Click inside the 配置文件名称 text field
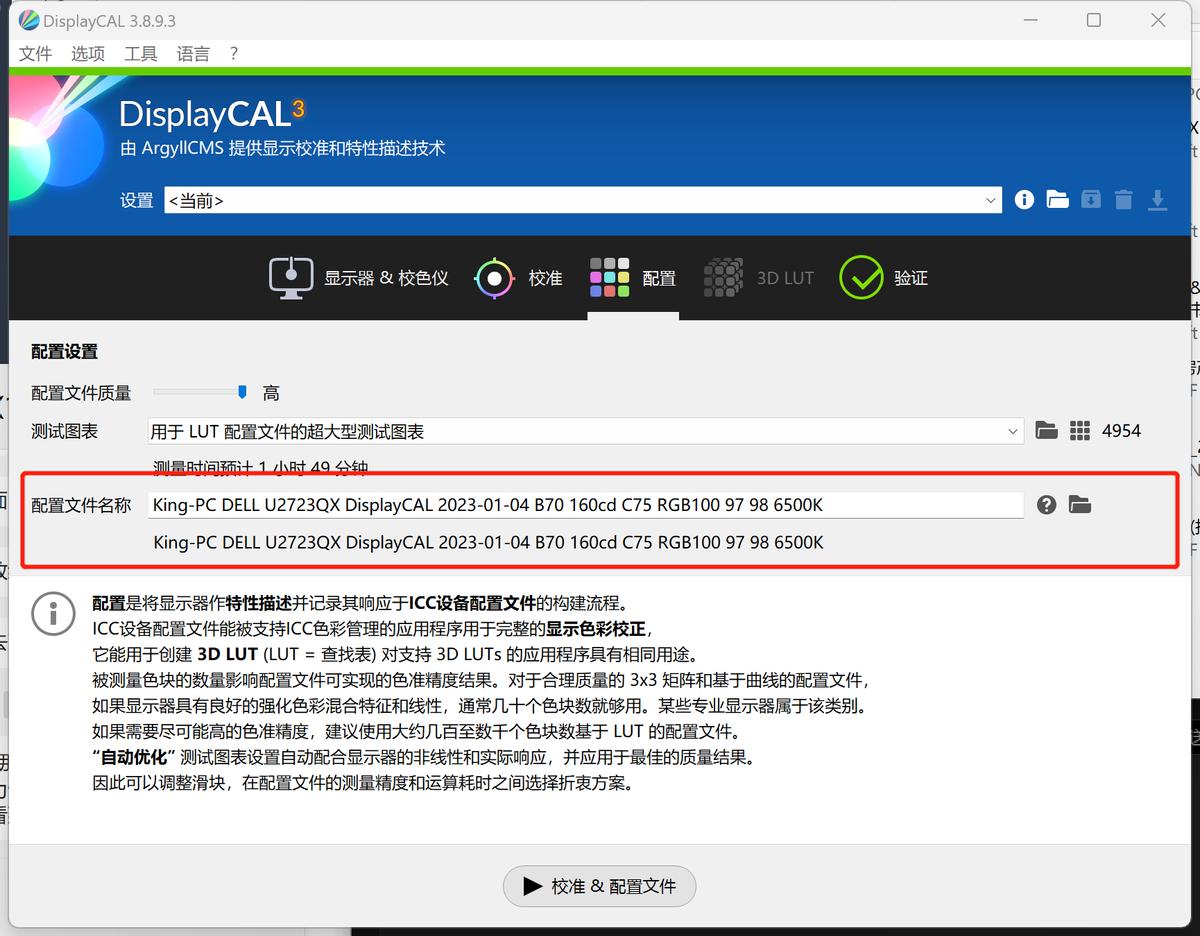 point(500,505)
